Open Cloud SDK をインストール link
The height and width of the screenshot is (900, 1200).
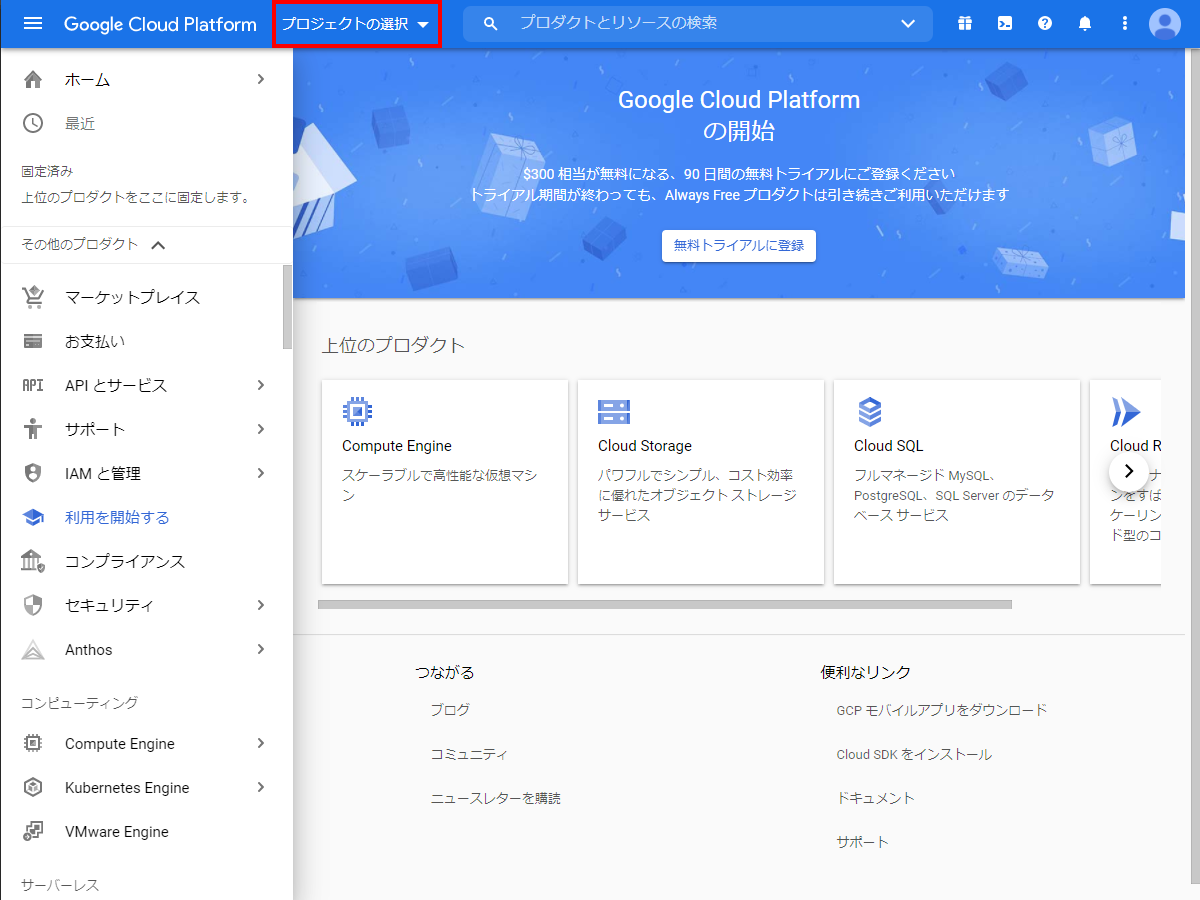(914, 754)
